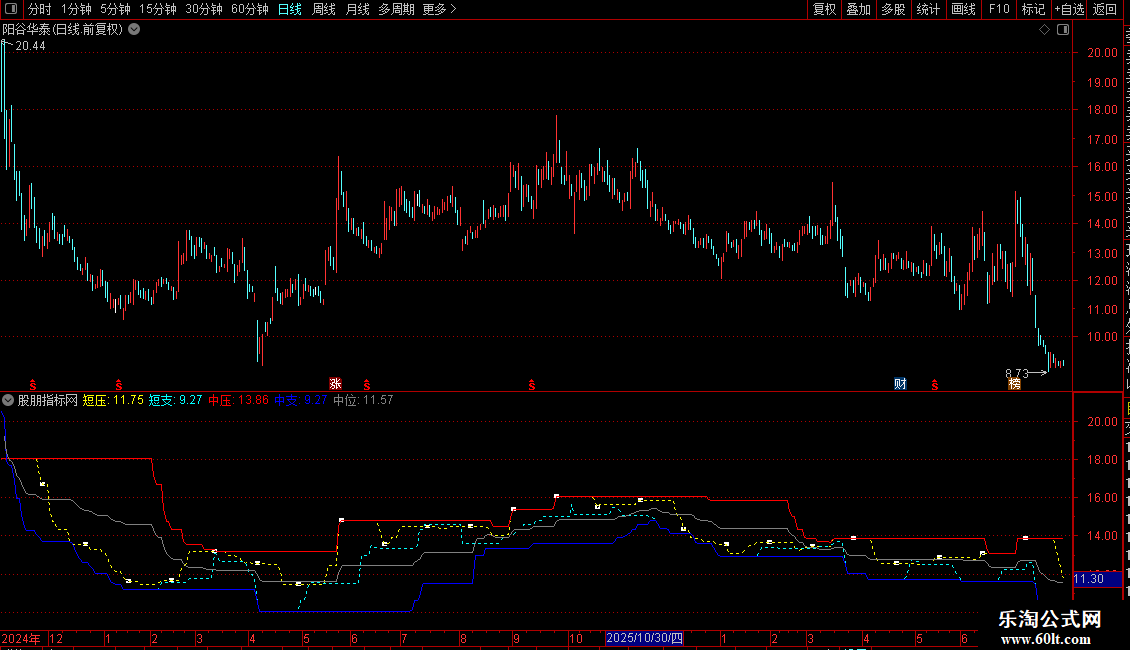The image size is (1130, 650).
Task: Click the 2024年 time axis label
Action: (21, 638)
